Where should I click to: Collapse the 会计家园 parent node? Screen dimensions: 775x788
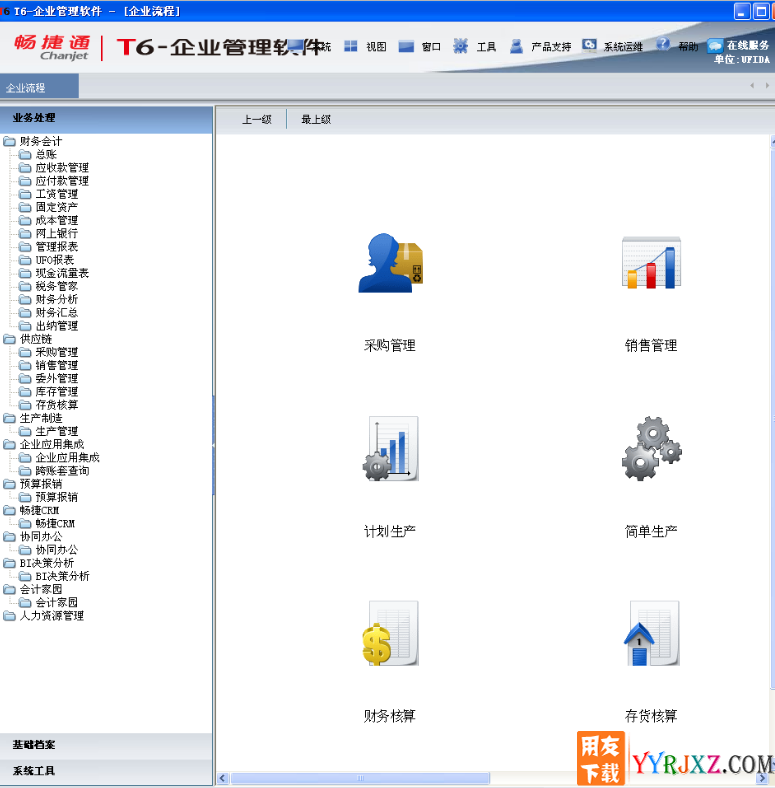[x=10, y=589]
